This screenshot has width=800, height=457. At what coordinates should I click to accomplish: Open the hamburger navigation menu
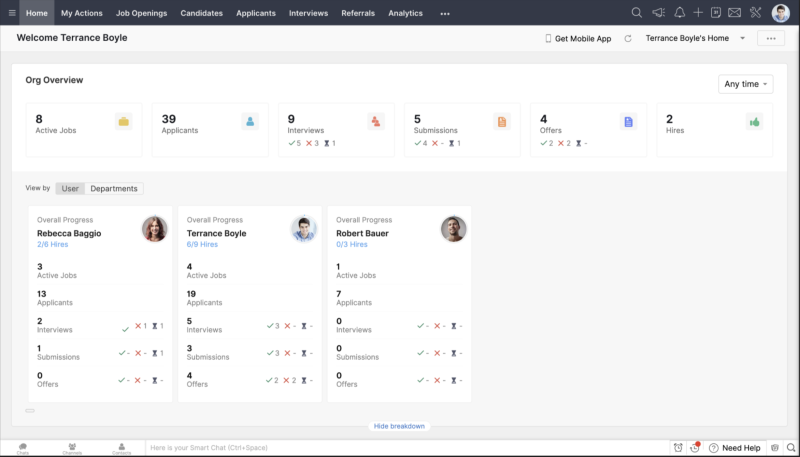[x=12, y=13]
